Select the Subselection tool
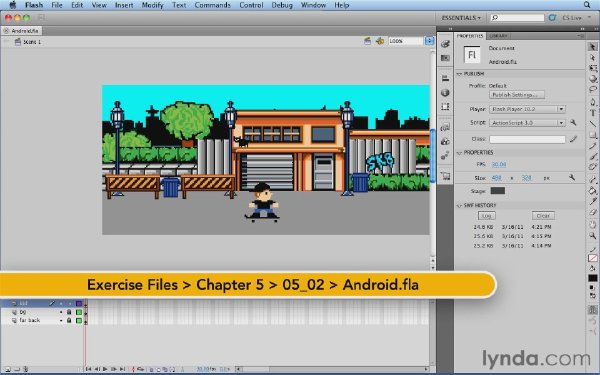The image size is (600, 375). click(593, 57)
